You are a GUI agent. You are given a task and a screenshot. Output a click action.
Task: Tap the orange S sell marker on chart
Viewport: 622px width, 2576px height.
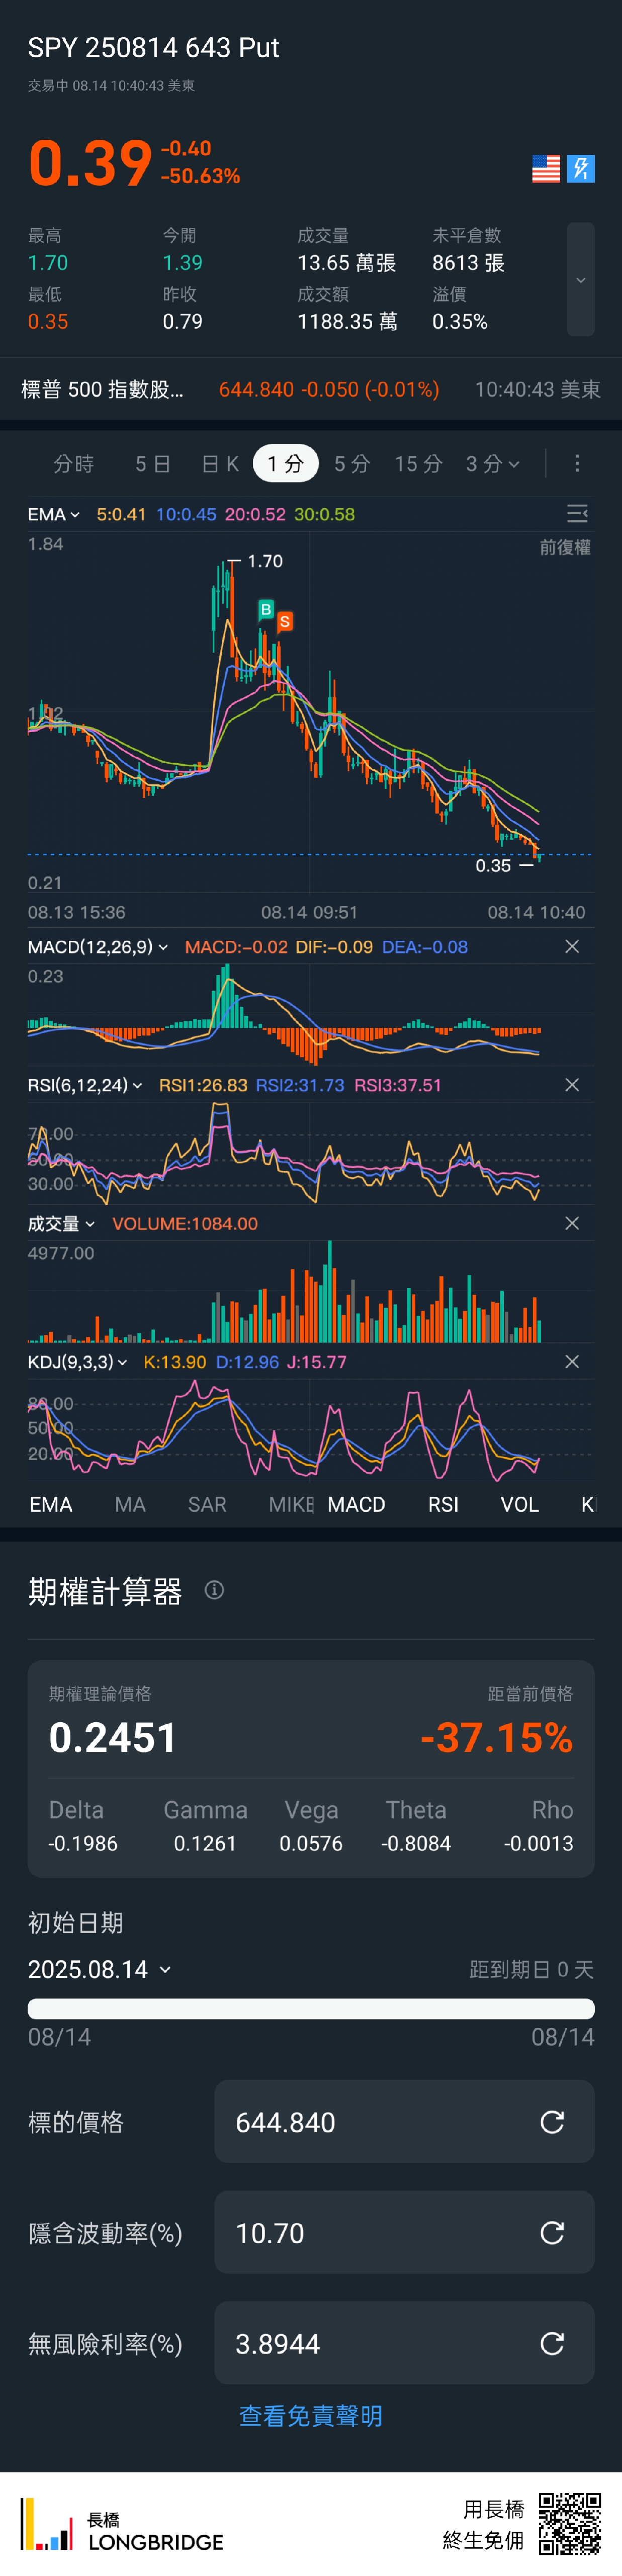[285, 622]
